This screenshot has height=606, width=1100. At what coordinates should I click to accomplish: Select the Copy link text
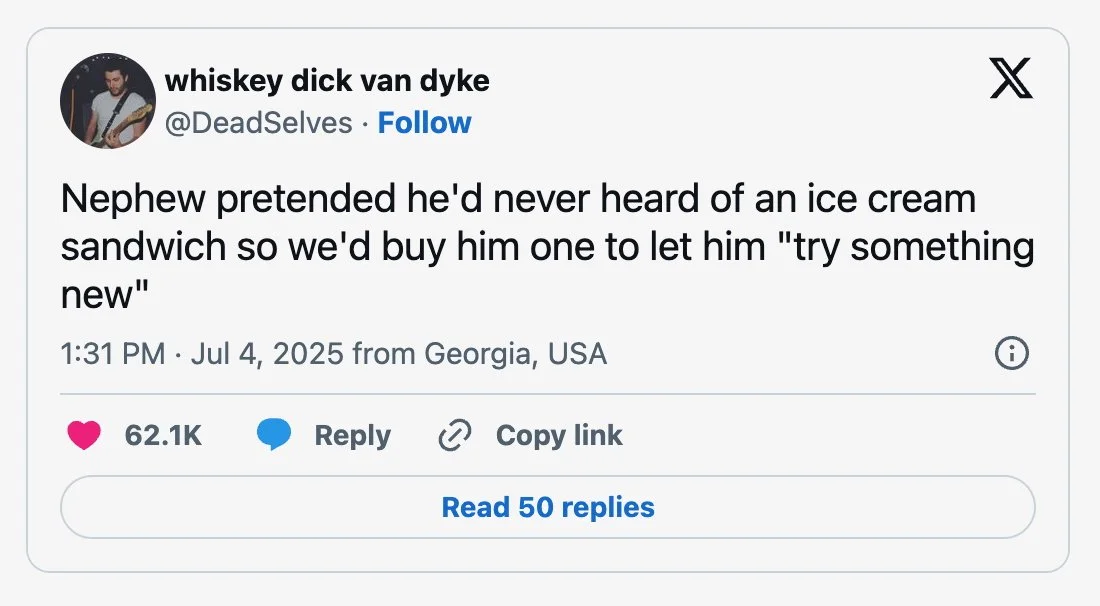pos(559,436)
